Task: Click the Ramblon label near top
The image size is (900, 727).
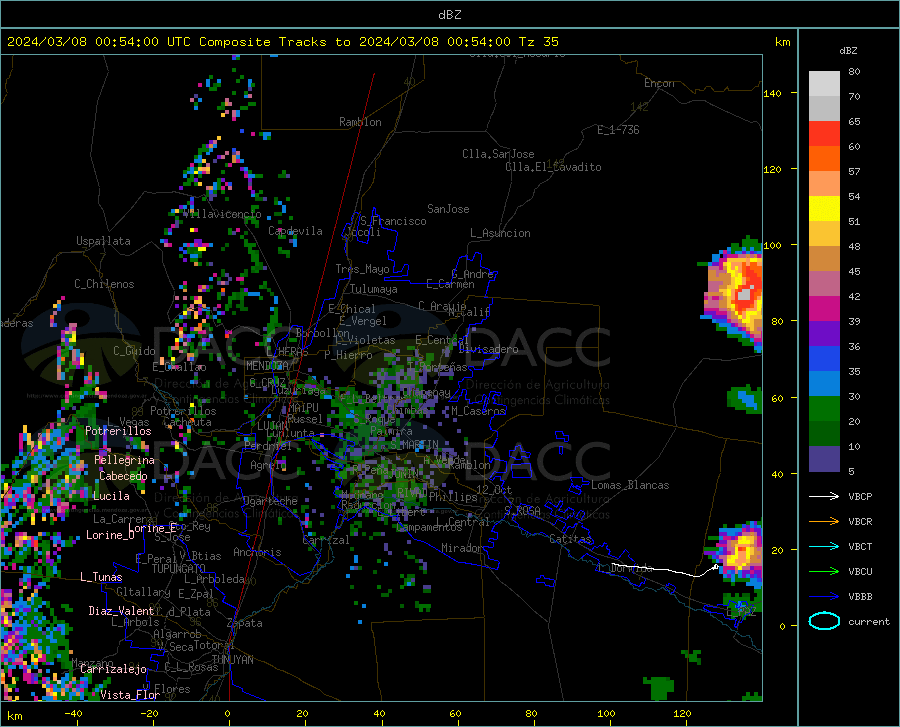Action: [360, 122]
